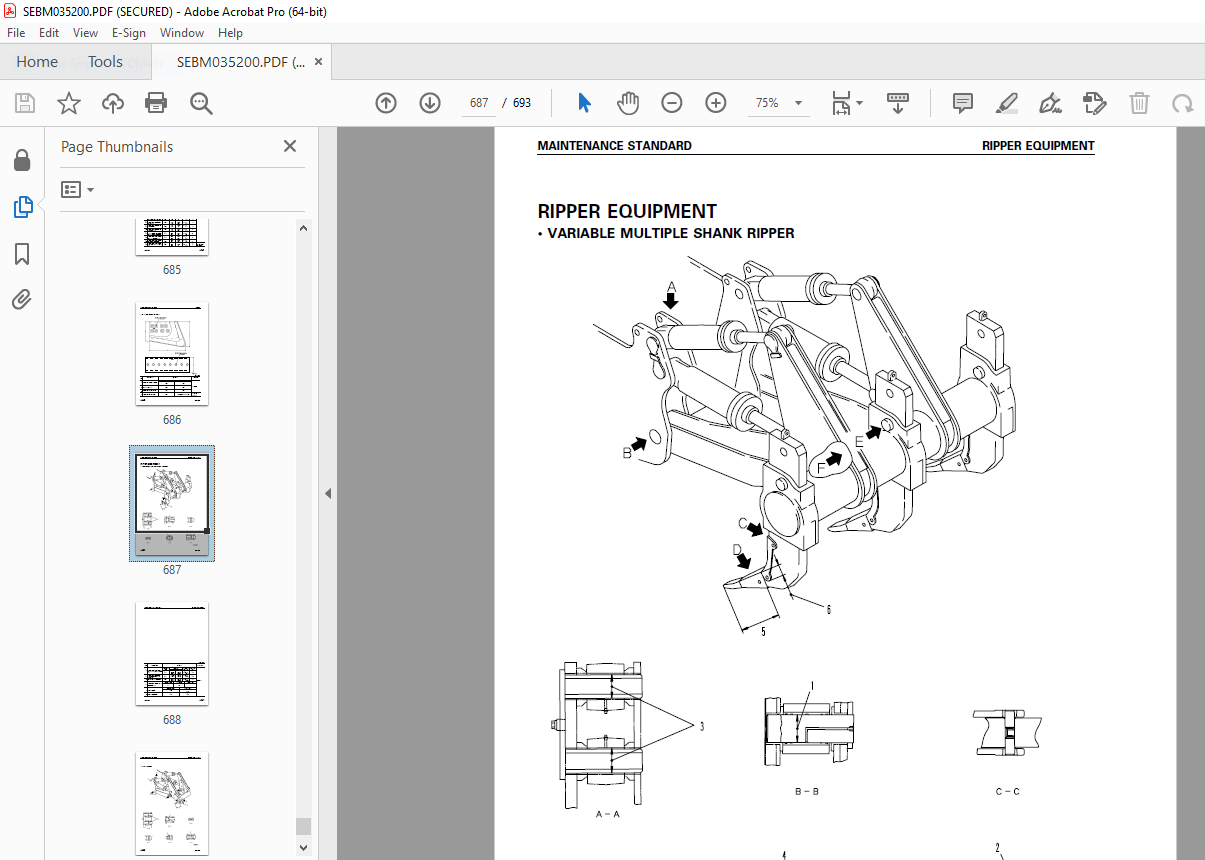Add a comment with the note icon
The width and height of the screenshot is (1205, 860).
tap(963, 103)
